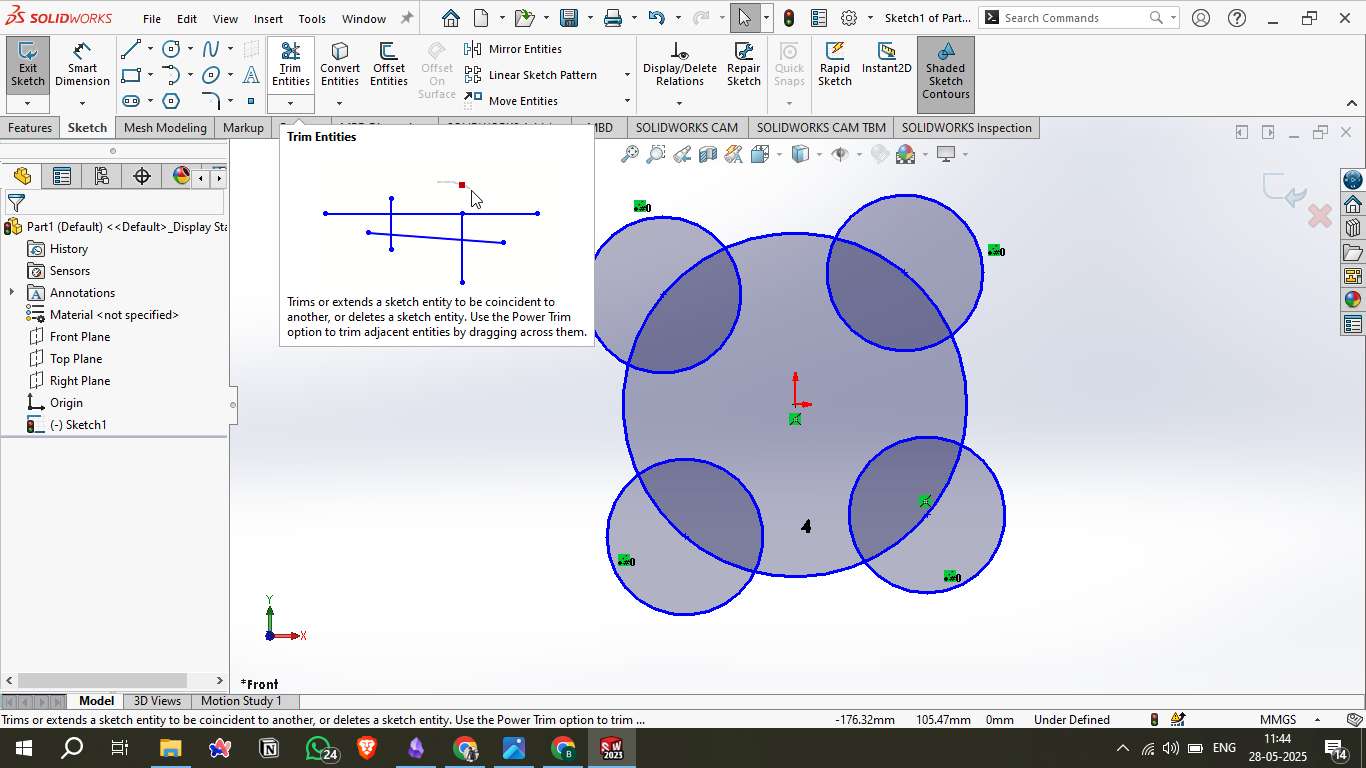The height and width of the screenshot is (768, 1366).
Task: Open the ConfigurationManager tab
Action: tap(102, 176)
